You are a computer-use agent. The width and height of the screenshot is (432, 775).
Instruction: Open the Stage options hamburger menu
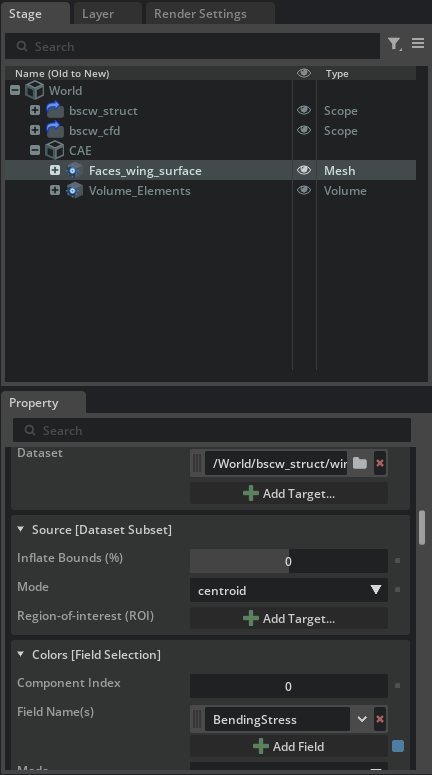[418, 43]
